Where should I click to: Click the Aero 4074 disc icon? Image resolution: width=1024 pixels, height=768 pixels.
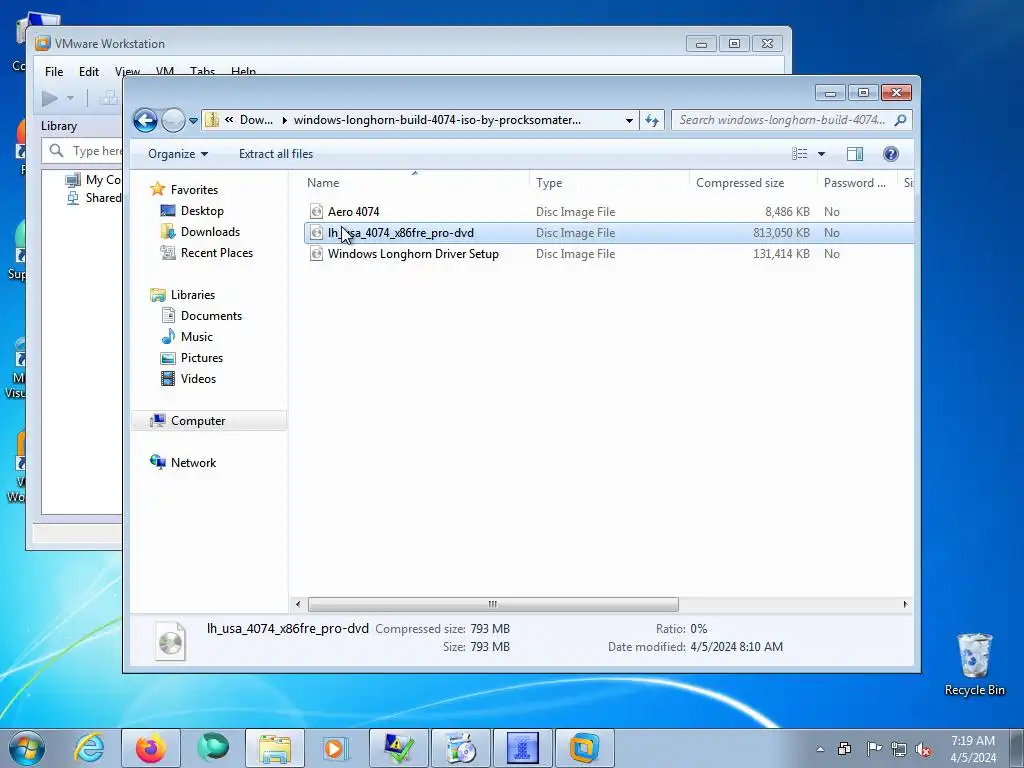317,212
